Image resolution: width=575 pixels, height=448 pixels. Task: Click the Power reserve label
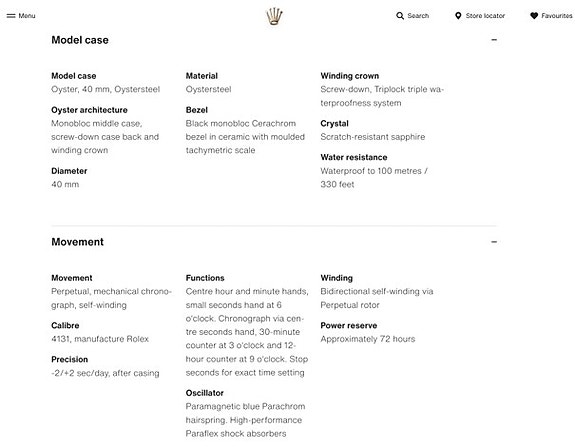(x=348, y=326)
